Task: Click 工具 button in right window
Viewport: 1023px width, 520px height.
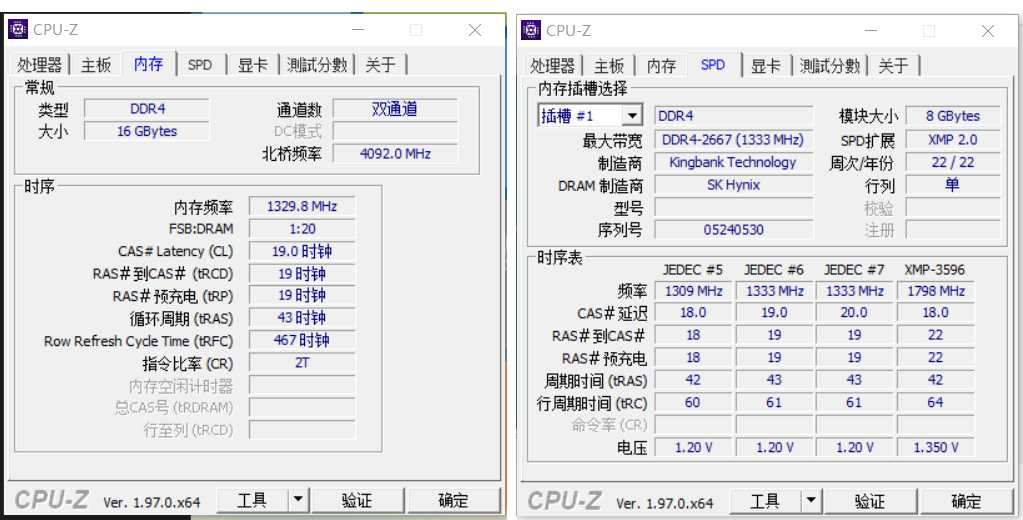Action: click(x=765, y=501)
